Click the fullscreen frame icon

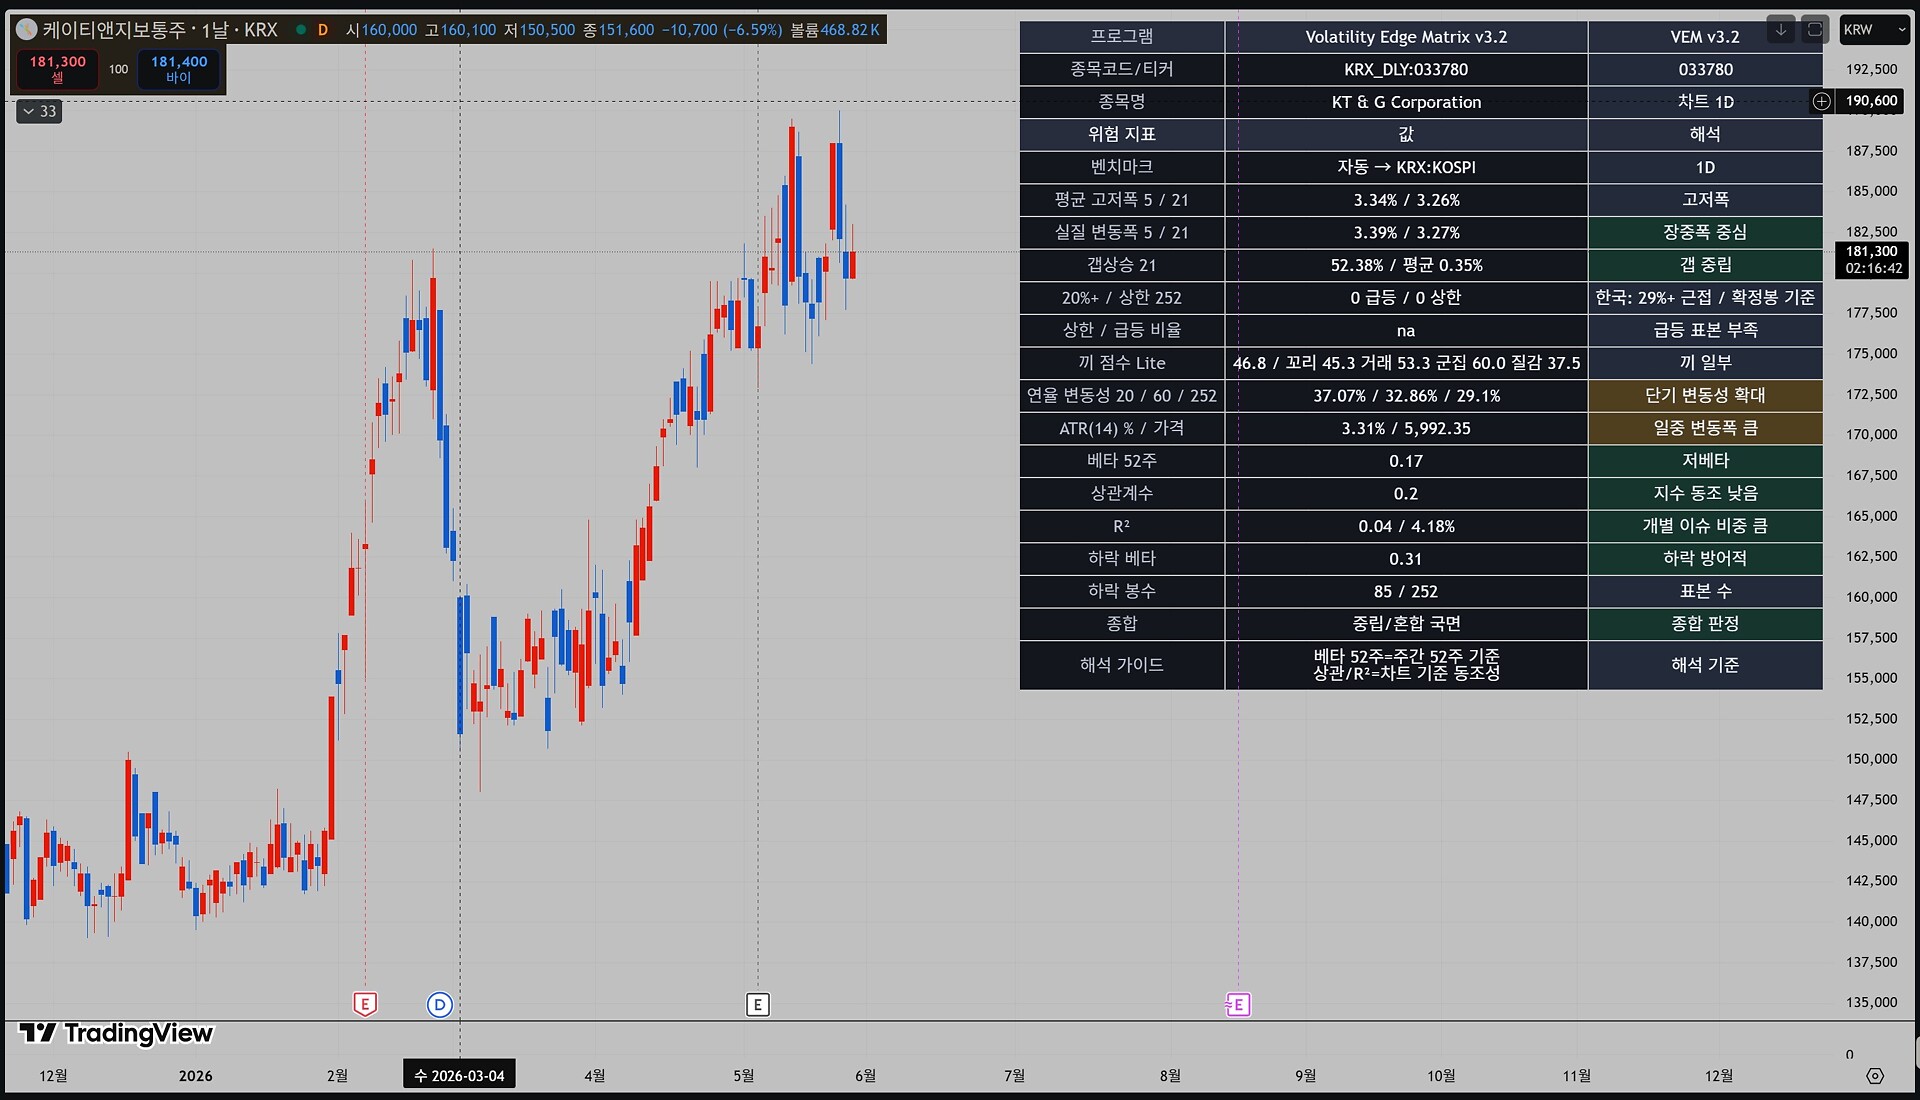1814,30
